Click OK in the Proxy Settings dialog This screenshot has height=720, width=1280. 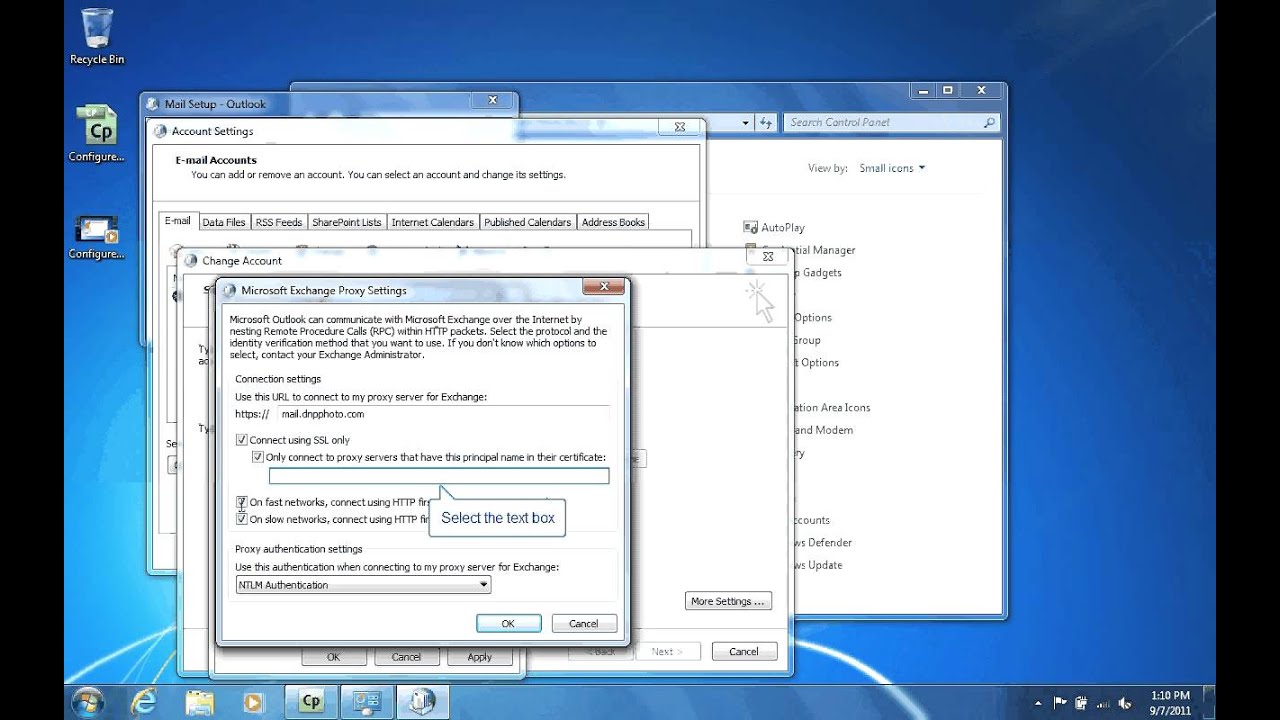click(508, 623)
